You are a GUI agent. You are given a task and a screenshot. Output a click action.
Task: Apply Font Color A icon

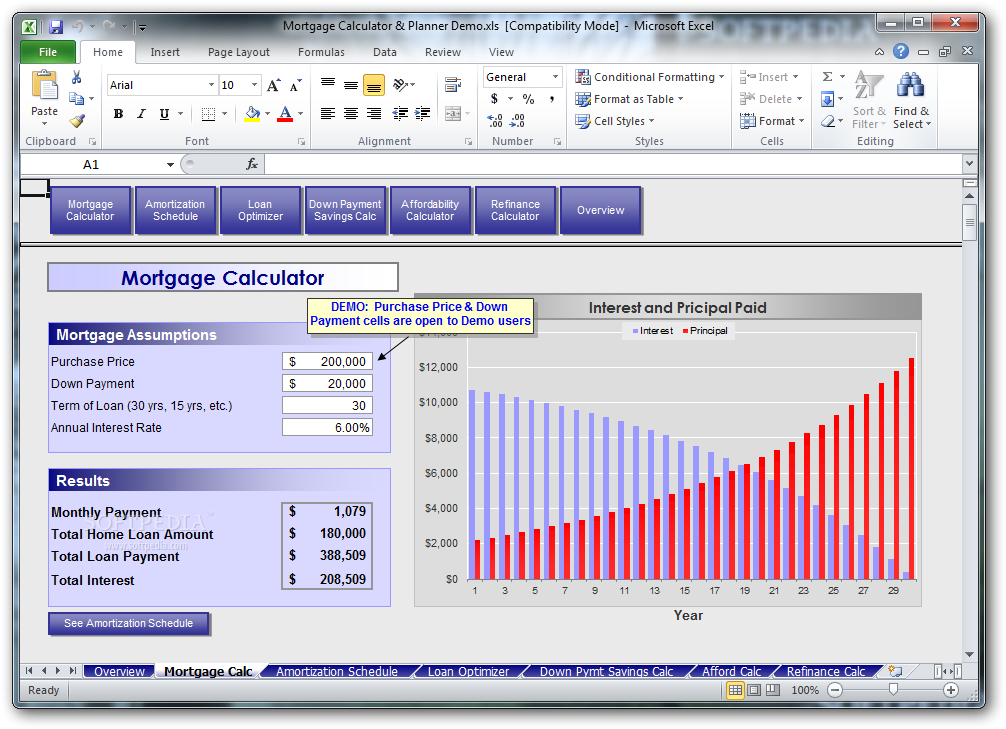tap(286, 114)
